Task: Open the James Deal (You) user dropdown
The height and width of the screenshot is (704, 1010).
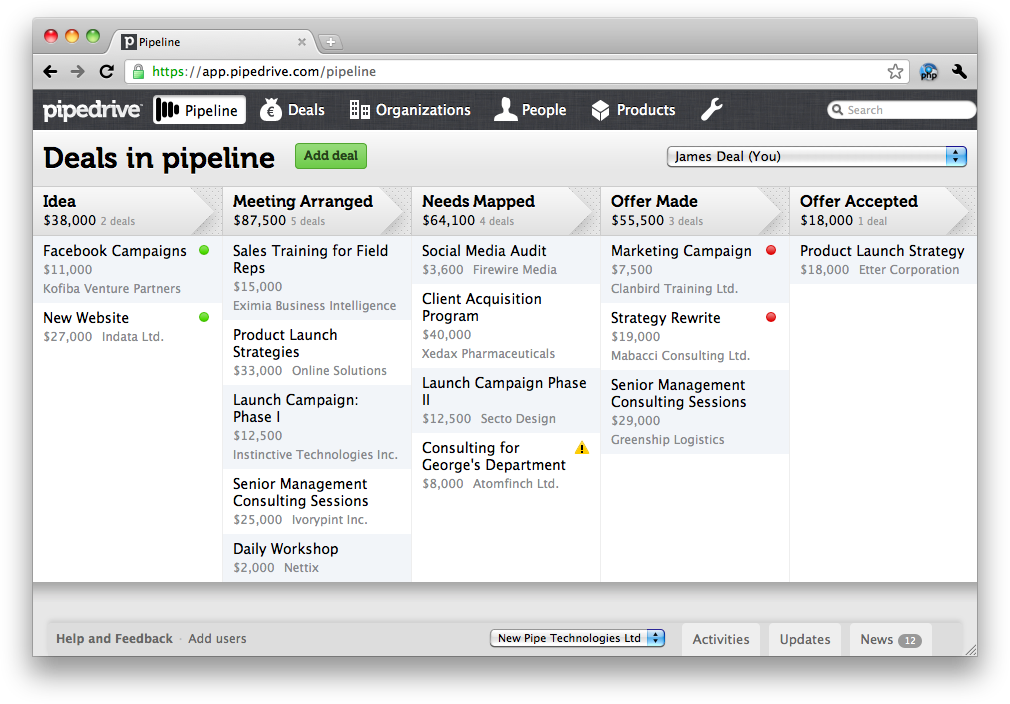Action: point(817,157)
